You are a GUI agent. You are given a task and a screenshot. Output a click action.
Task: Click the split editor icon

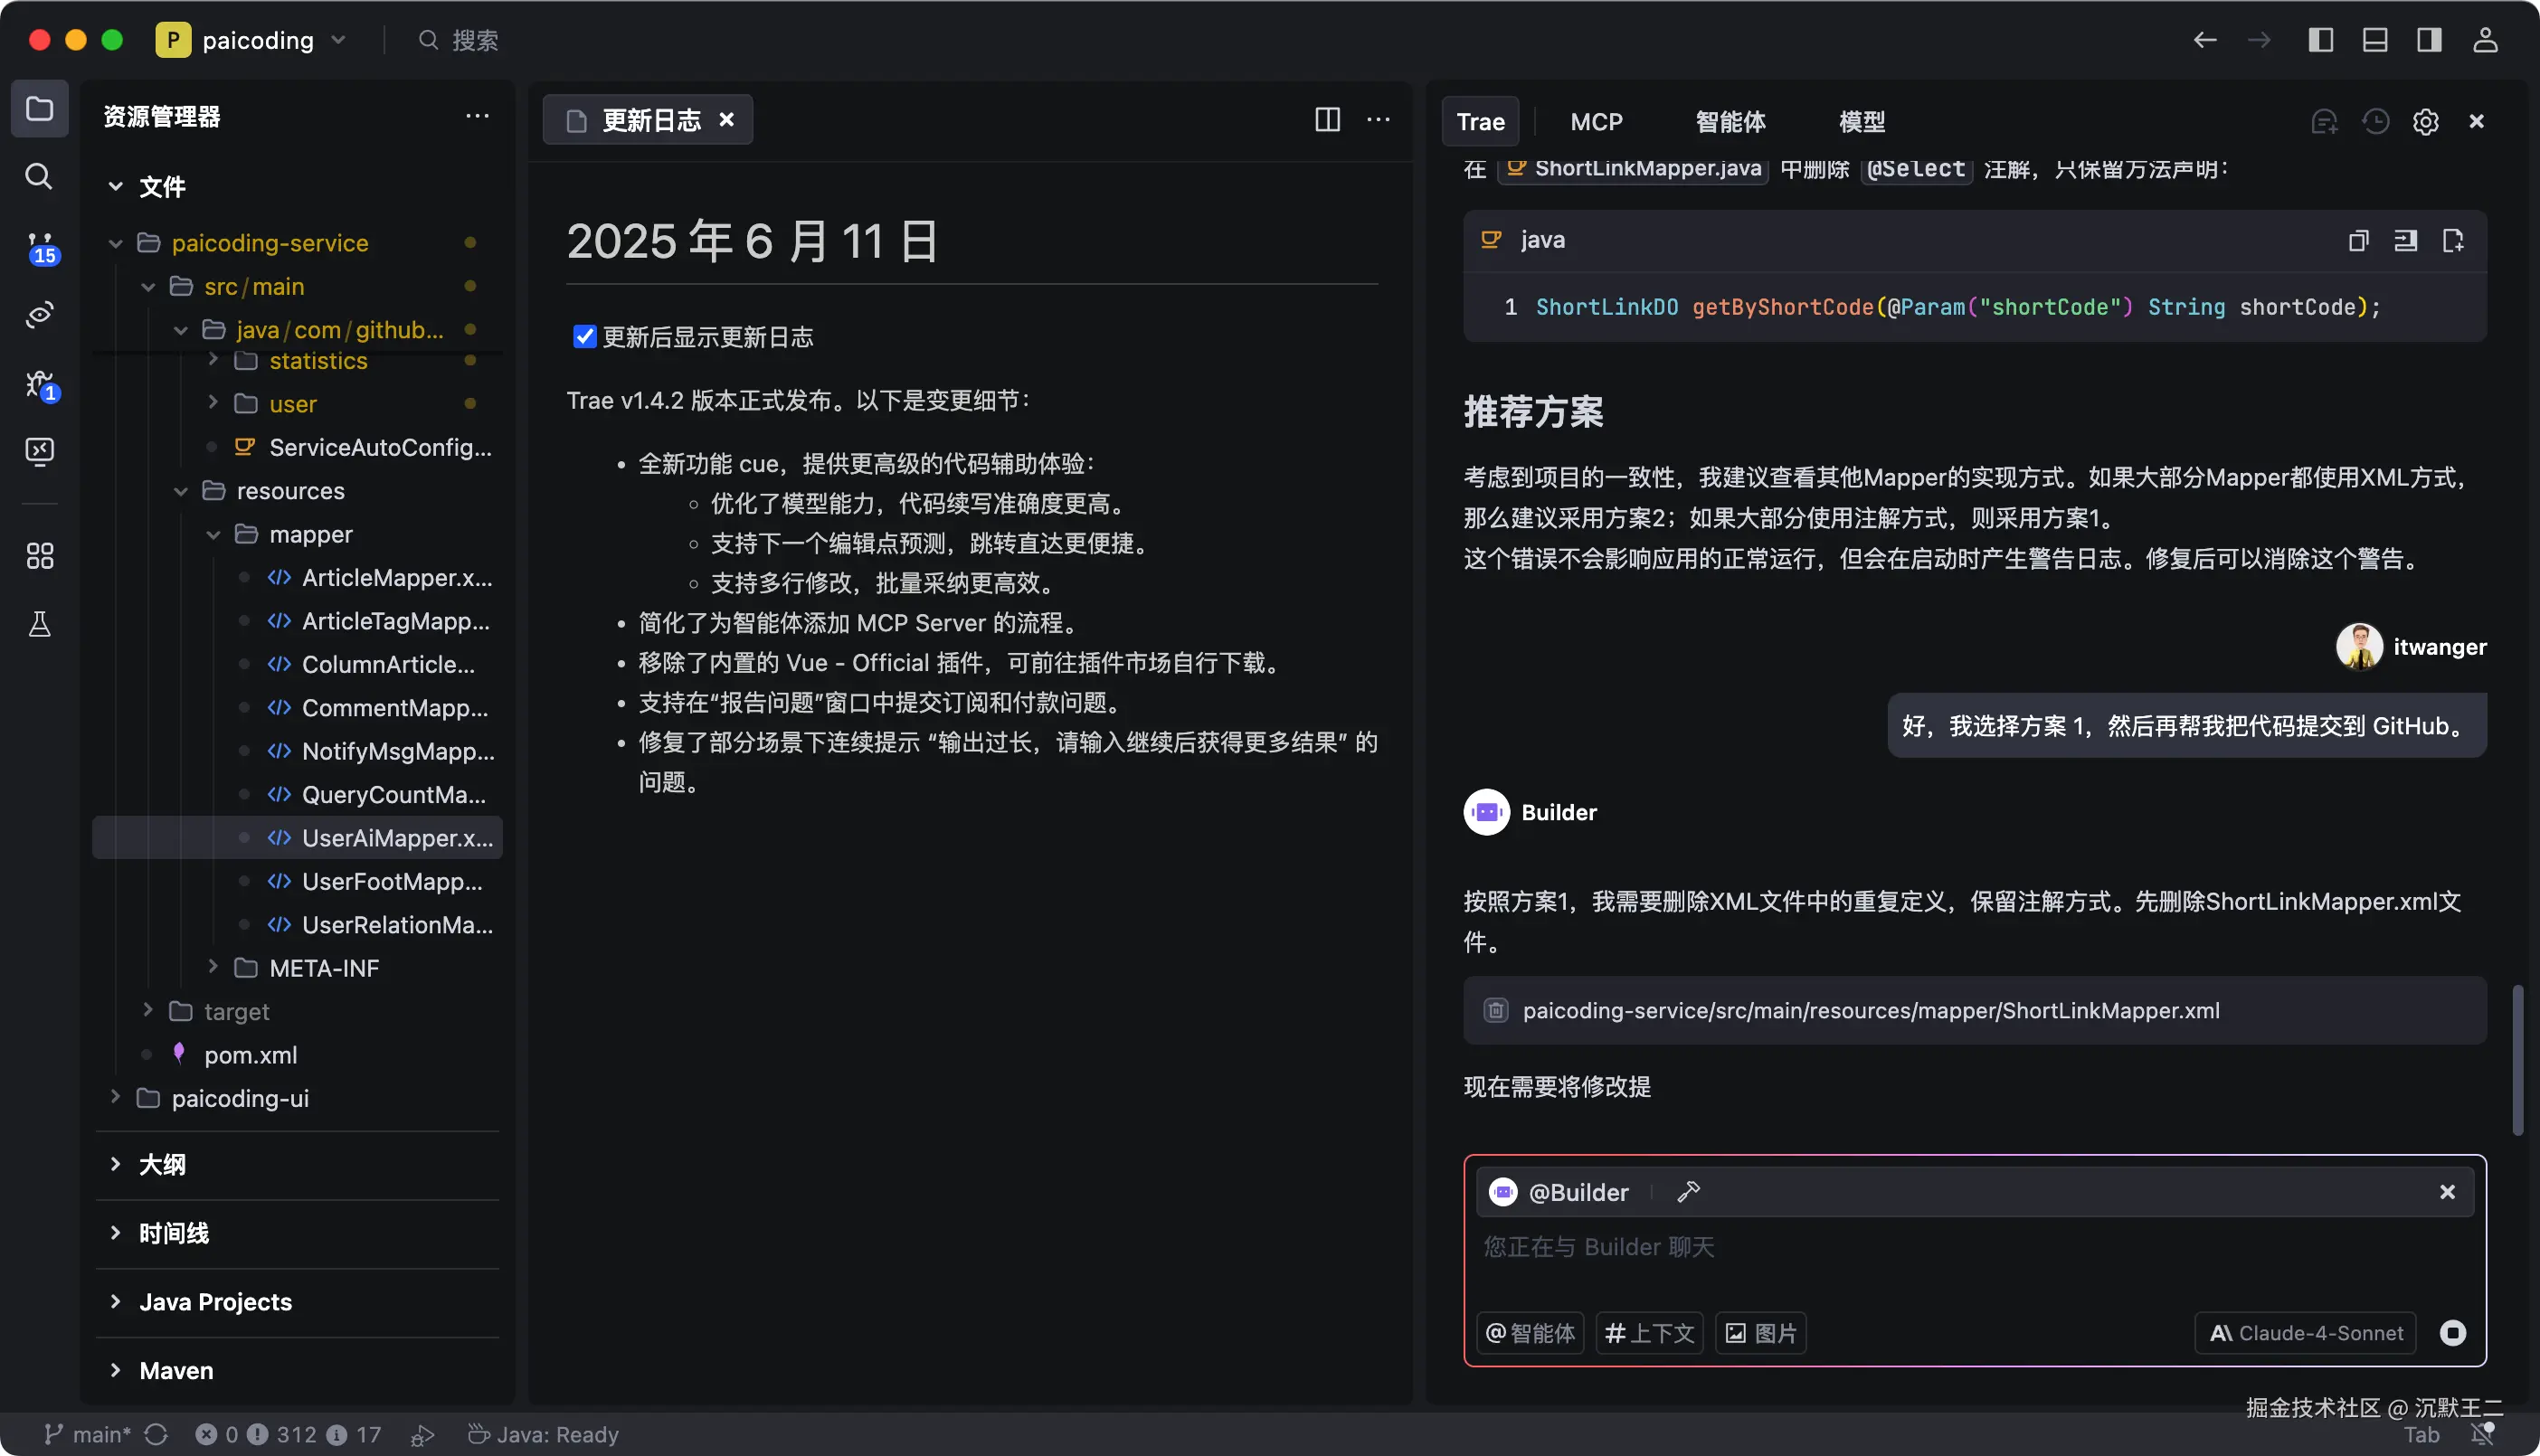pos(1327,120)
